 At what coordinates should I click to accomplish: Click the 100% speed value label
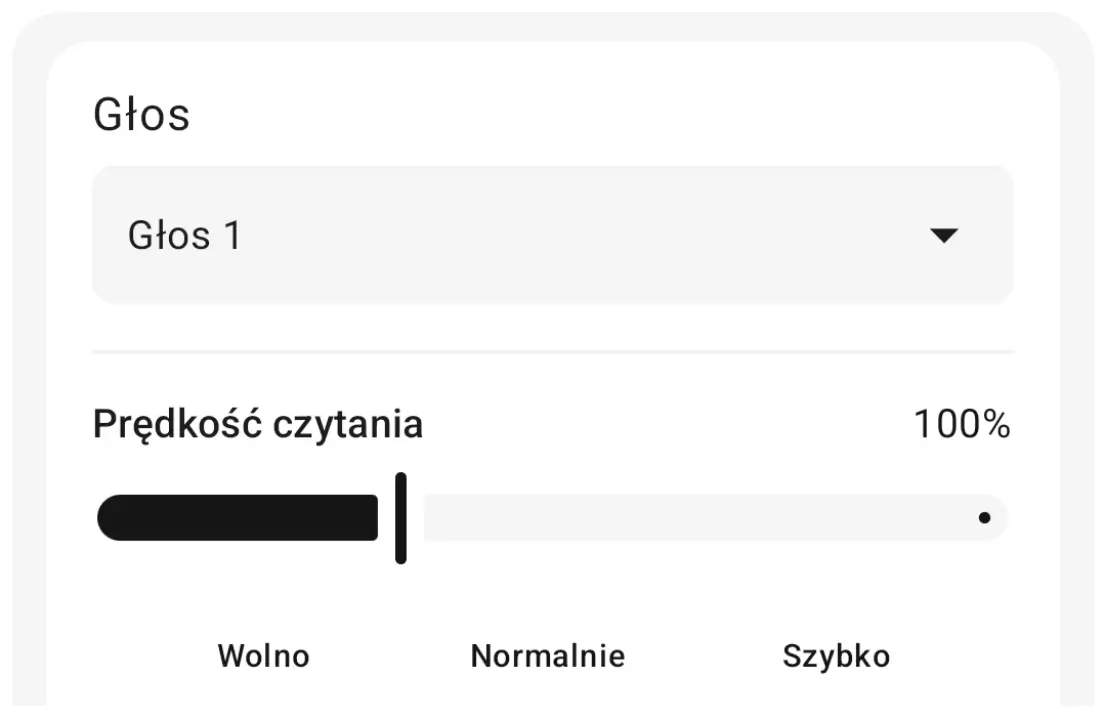point(961,424)
